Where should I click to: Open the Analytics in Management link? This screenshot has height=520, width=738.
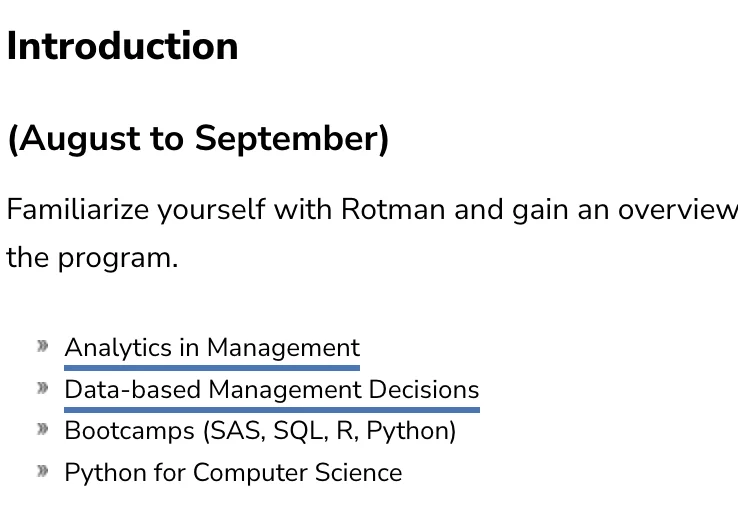click(x=212, y=348)
